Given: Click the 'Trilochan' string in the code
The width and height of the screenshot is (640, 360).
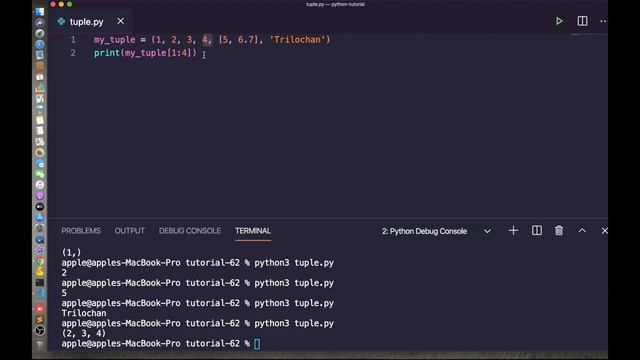Looking at the screenshot, I should click(x=297, y=40).
